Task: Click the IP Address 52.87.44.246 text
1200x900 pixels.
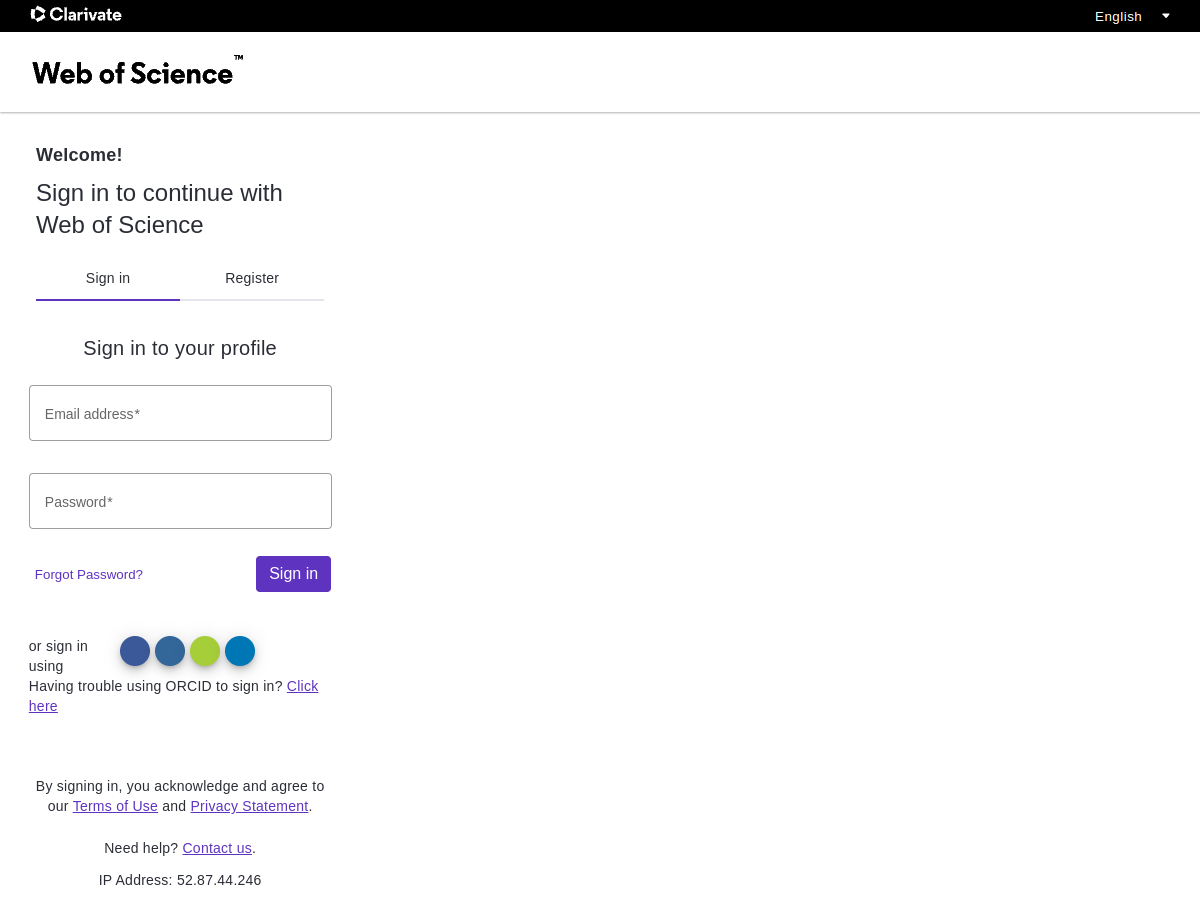Action: coord(180,880)
